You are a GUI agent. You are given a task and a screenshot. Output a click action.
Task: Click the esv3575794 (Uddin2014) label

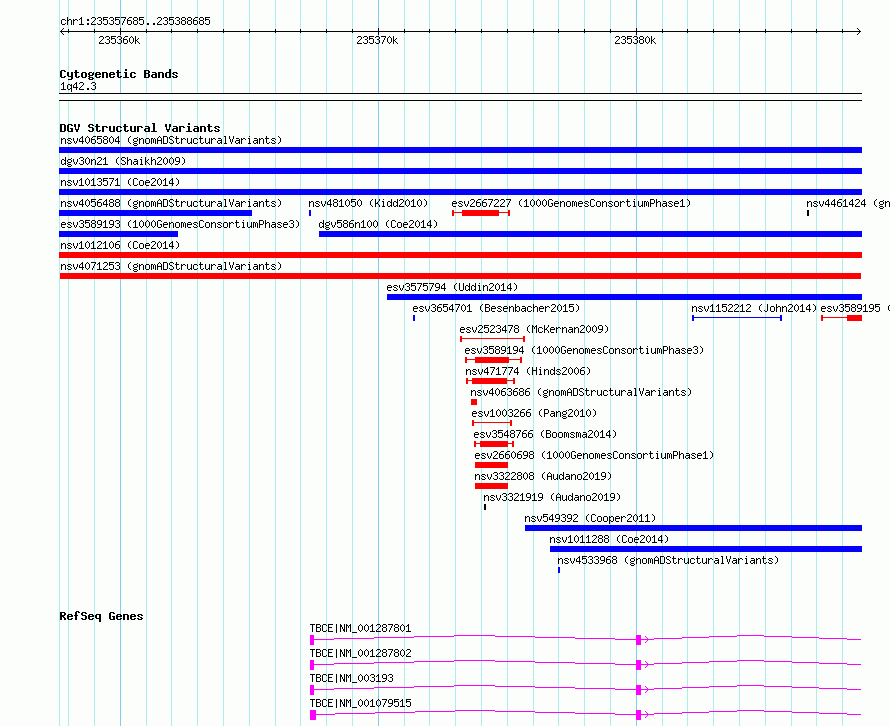tap(452, 287)
